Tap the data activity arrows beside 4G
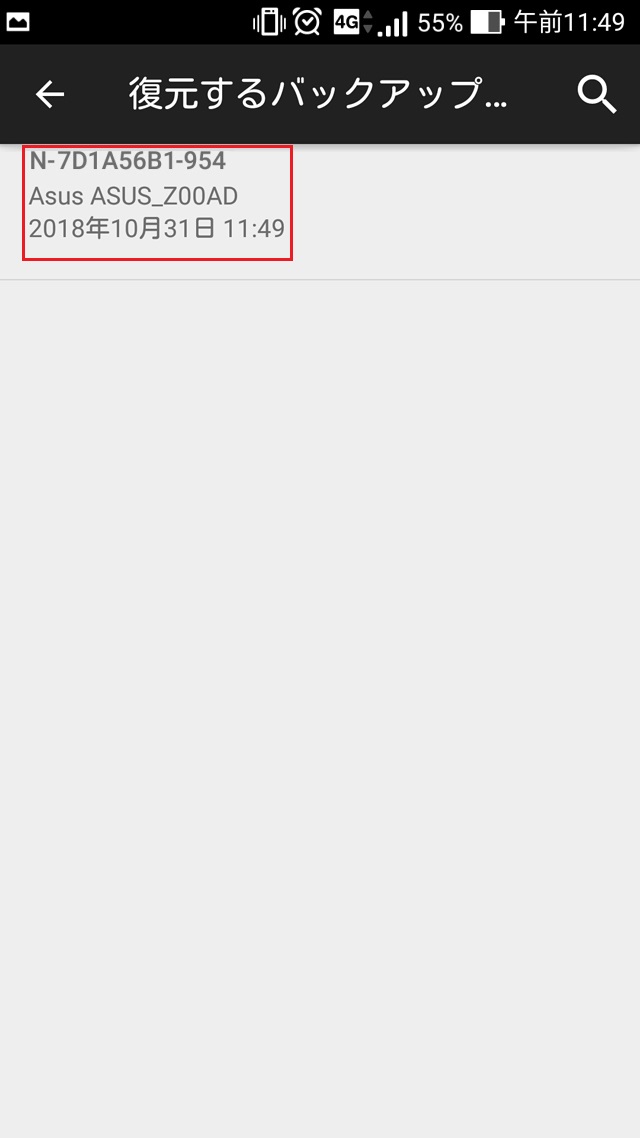 click(x=368, y=22)
